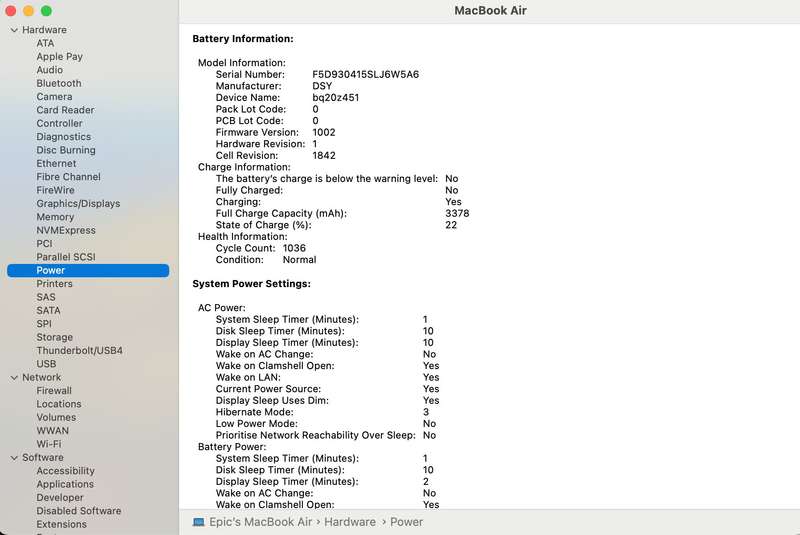Select Diagnostics in the sidebar
Image resolution: width=800 pixels, height=535 pixels.
(x=63, y=137)
